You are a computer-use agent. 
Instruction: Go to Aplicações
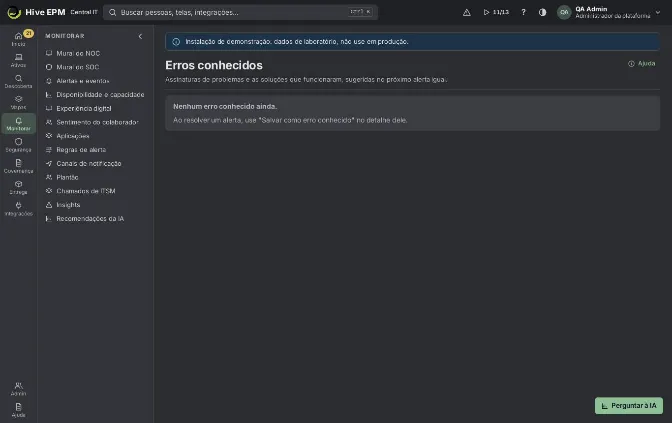[95, 136]
